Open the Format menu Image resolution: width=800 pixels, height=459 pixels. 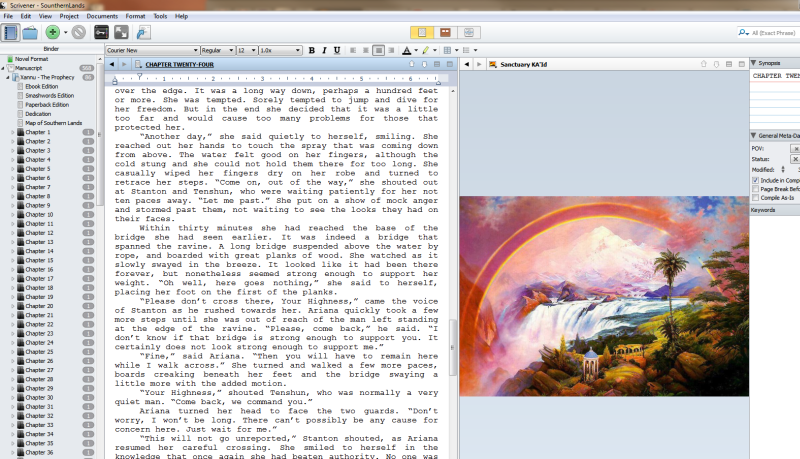(135, 16)
